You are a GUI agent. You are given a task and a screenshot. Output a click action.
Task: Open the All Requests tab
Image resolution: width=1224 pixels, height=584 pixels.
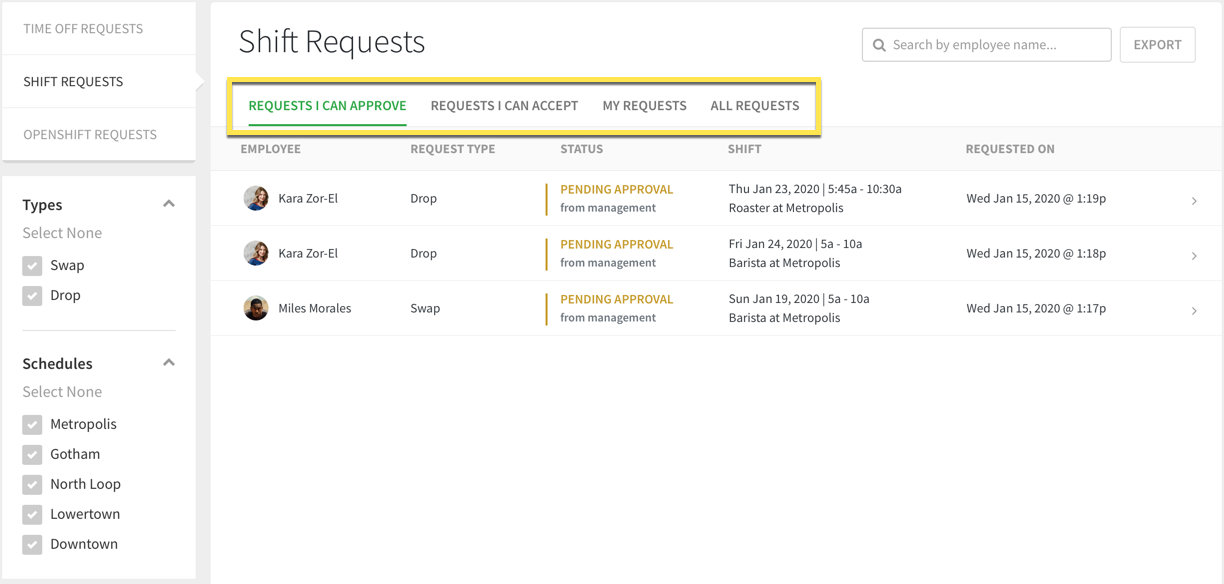click(755, 105)
